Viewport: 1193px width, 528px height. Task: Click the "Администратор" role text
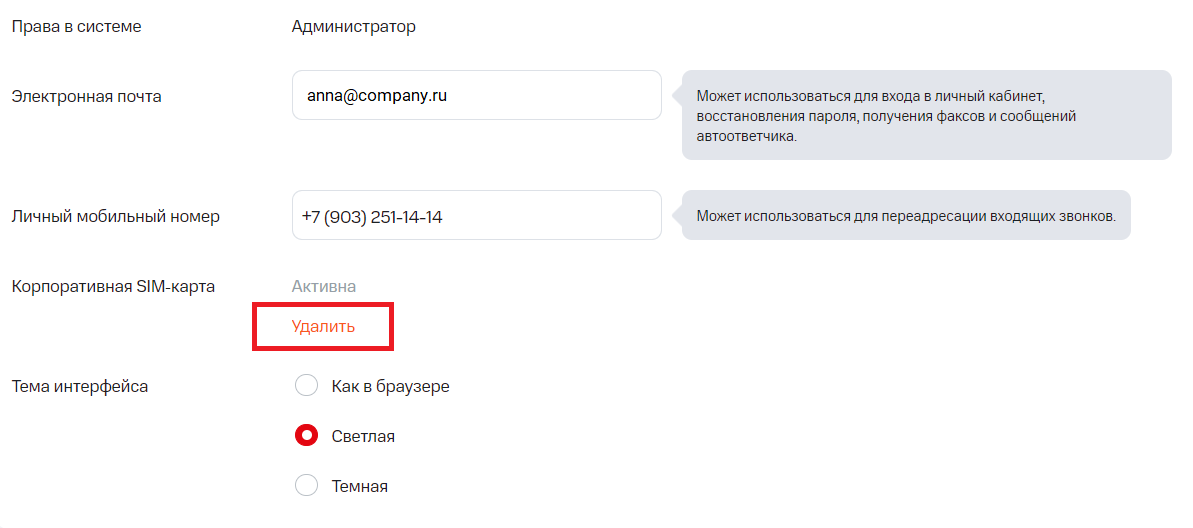[353, 26]
